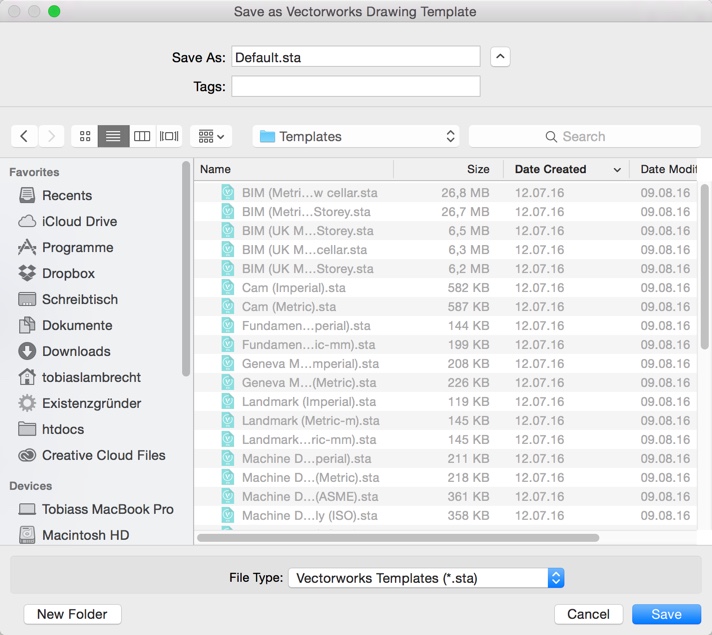The image size is (712, 635).
Task: Open the File Type dropdown
Action: (426, 578)
